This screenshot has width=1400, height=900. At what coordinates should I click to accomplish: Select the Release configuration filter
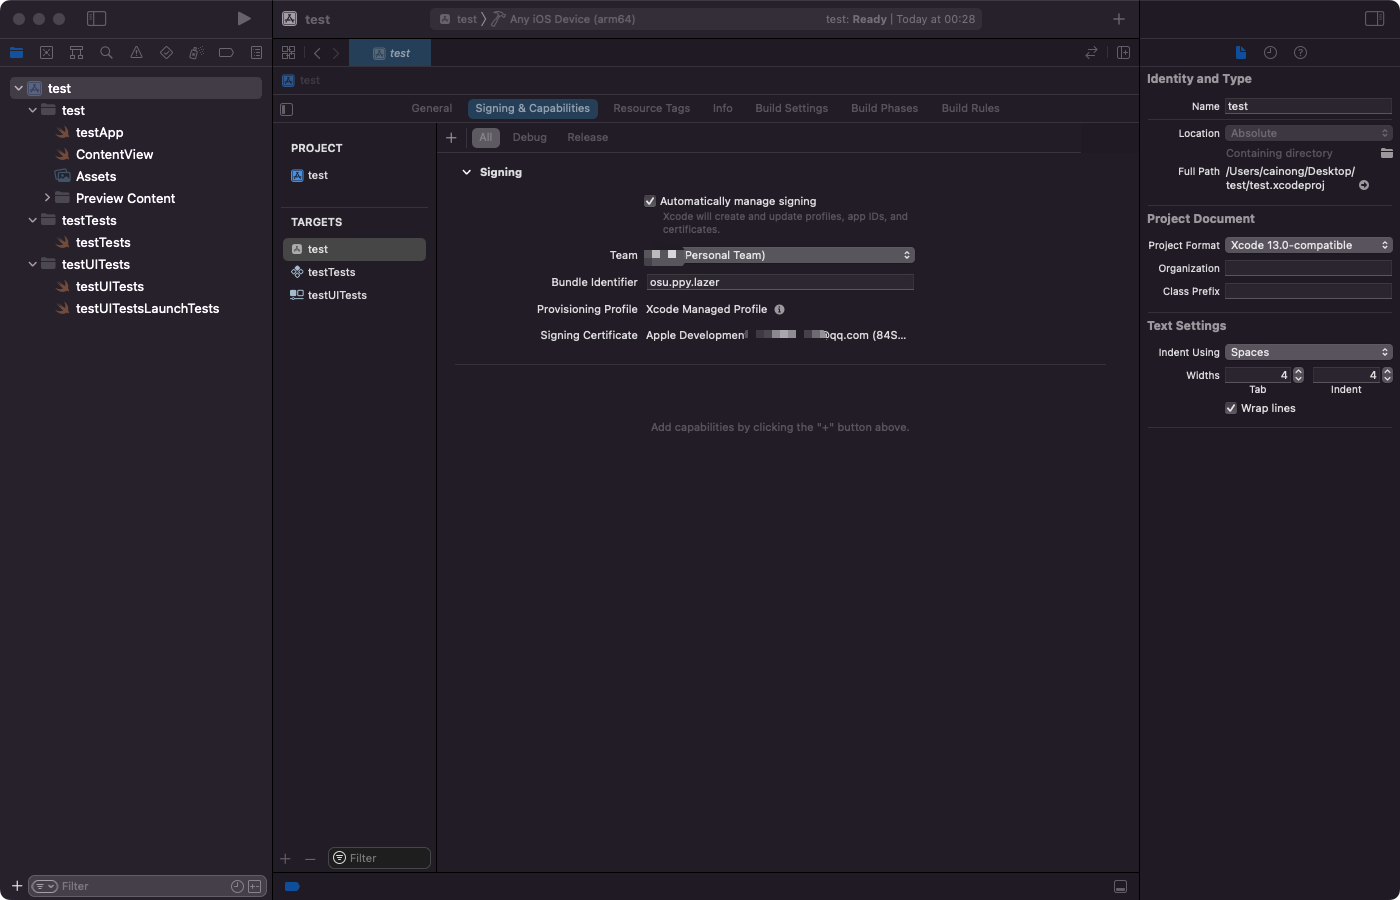[x=588, y=138]
